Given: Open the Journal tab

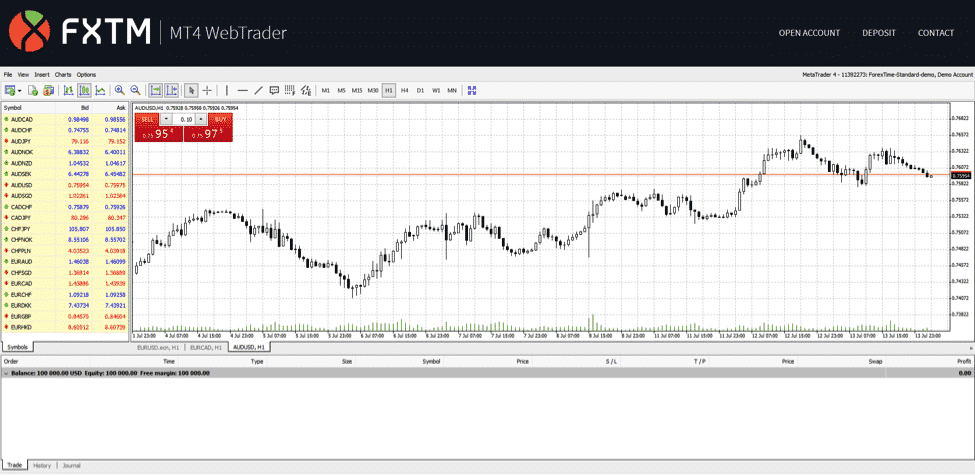Looking at the screenshot, I should tap(72, 465).
